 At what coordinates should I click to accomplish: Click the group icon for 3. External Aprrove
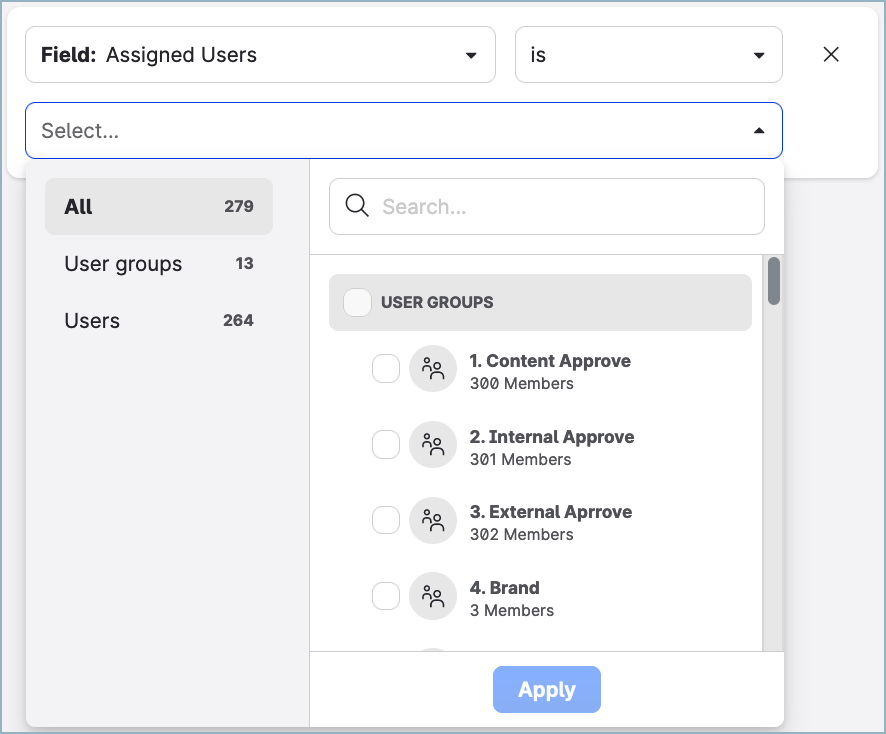433,521
